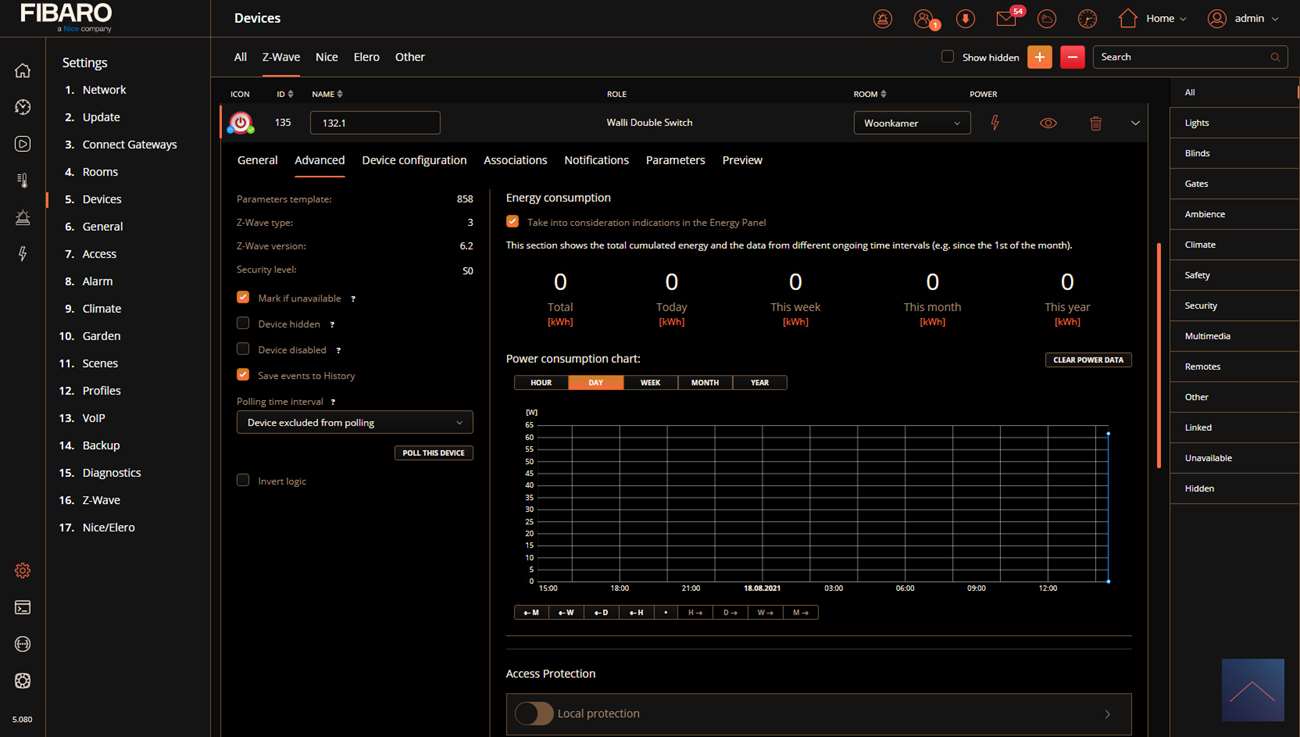The width and height of the screenshot is (1300, 737).
Task: Open the Polling time interval dropdown
Action: coord(354,423)
